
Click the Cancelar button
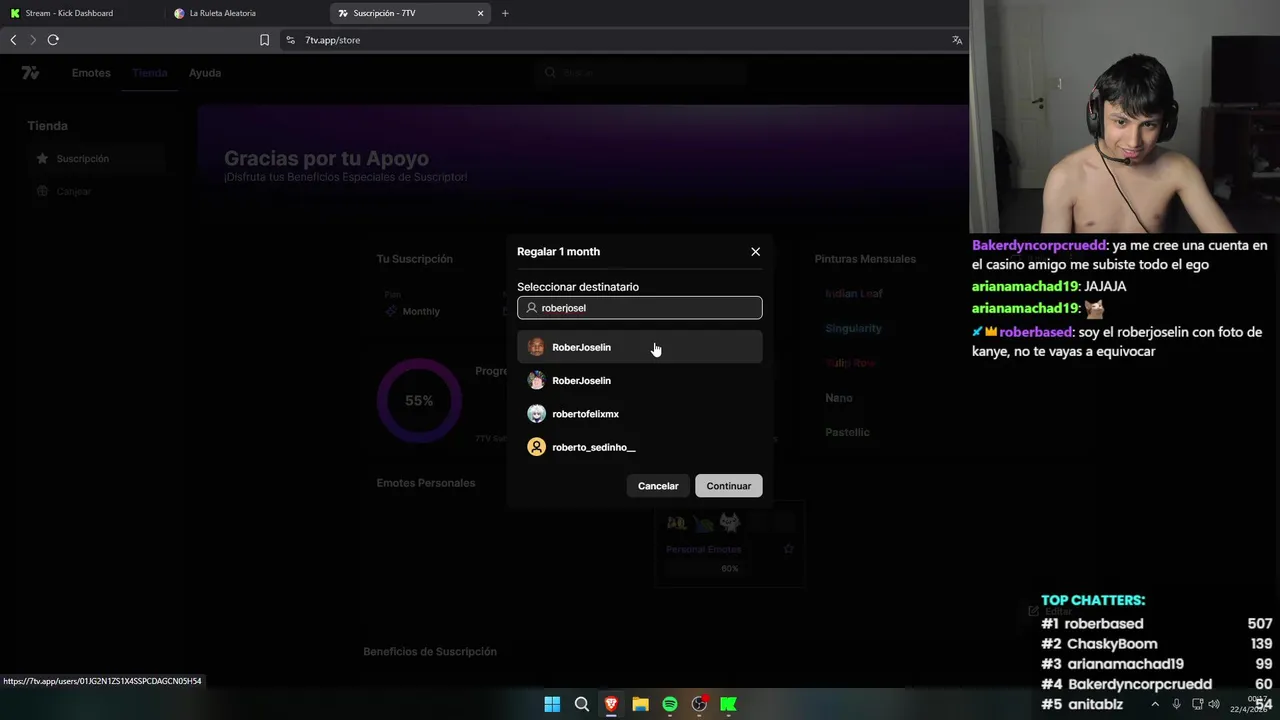658,486
